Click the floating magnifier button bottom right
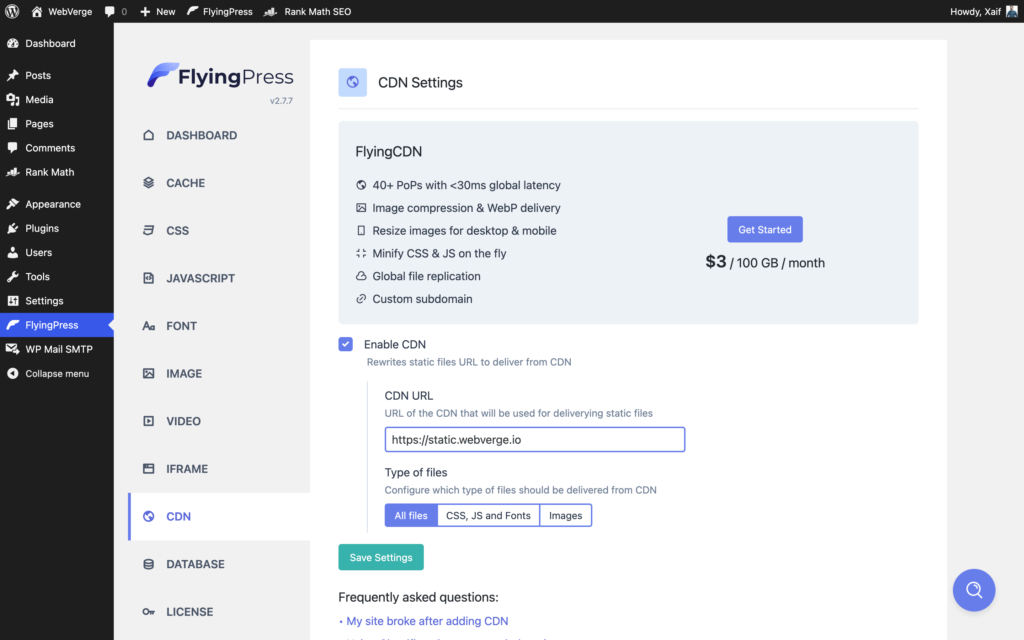This screenshot has height=640, width=1024. [974, 590]
